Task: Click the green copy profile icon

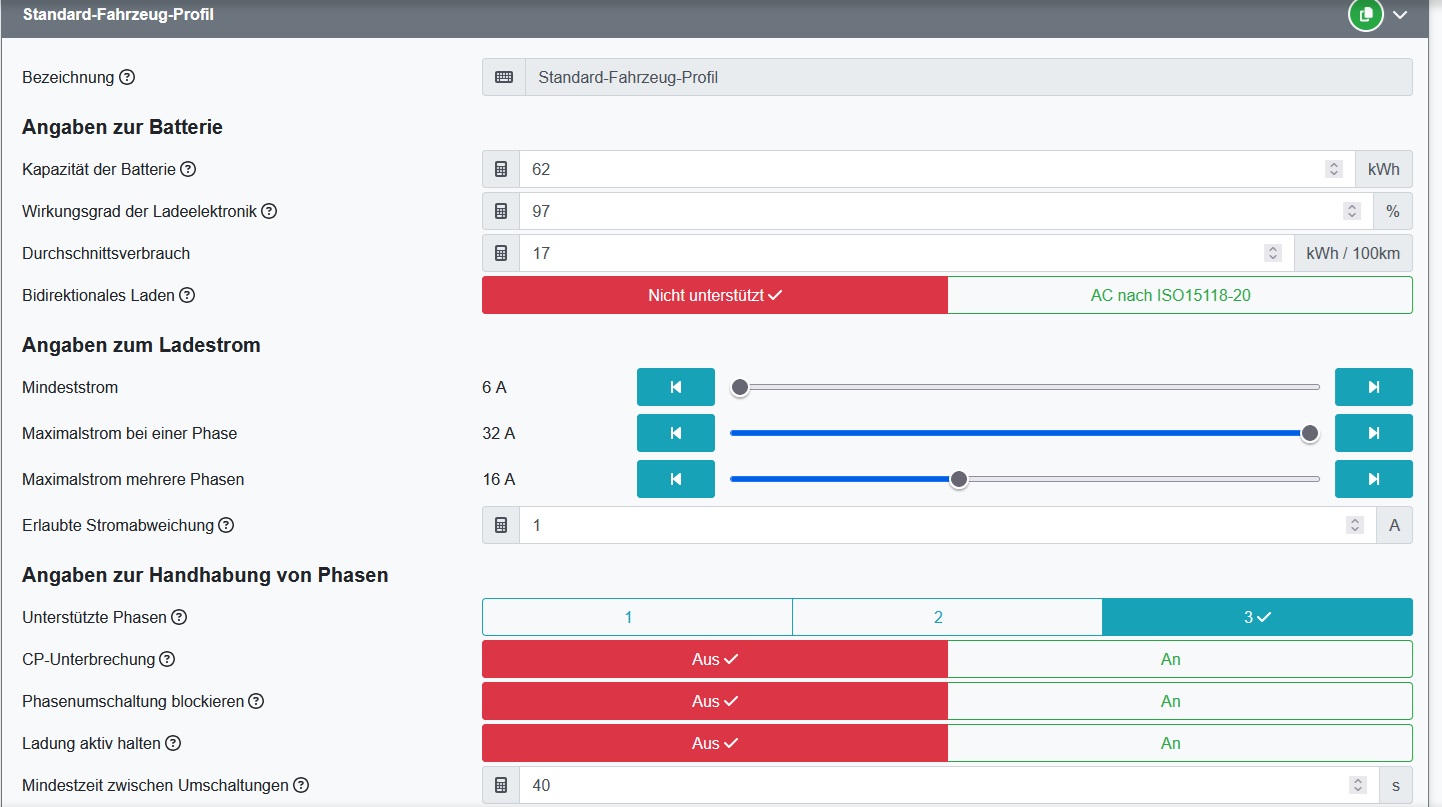Action: tap(1365, 15)
